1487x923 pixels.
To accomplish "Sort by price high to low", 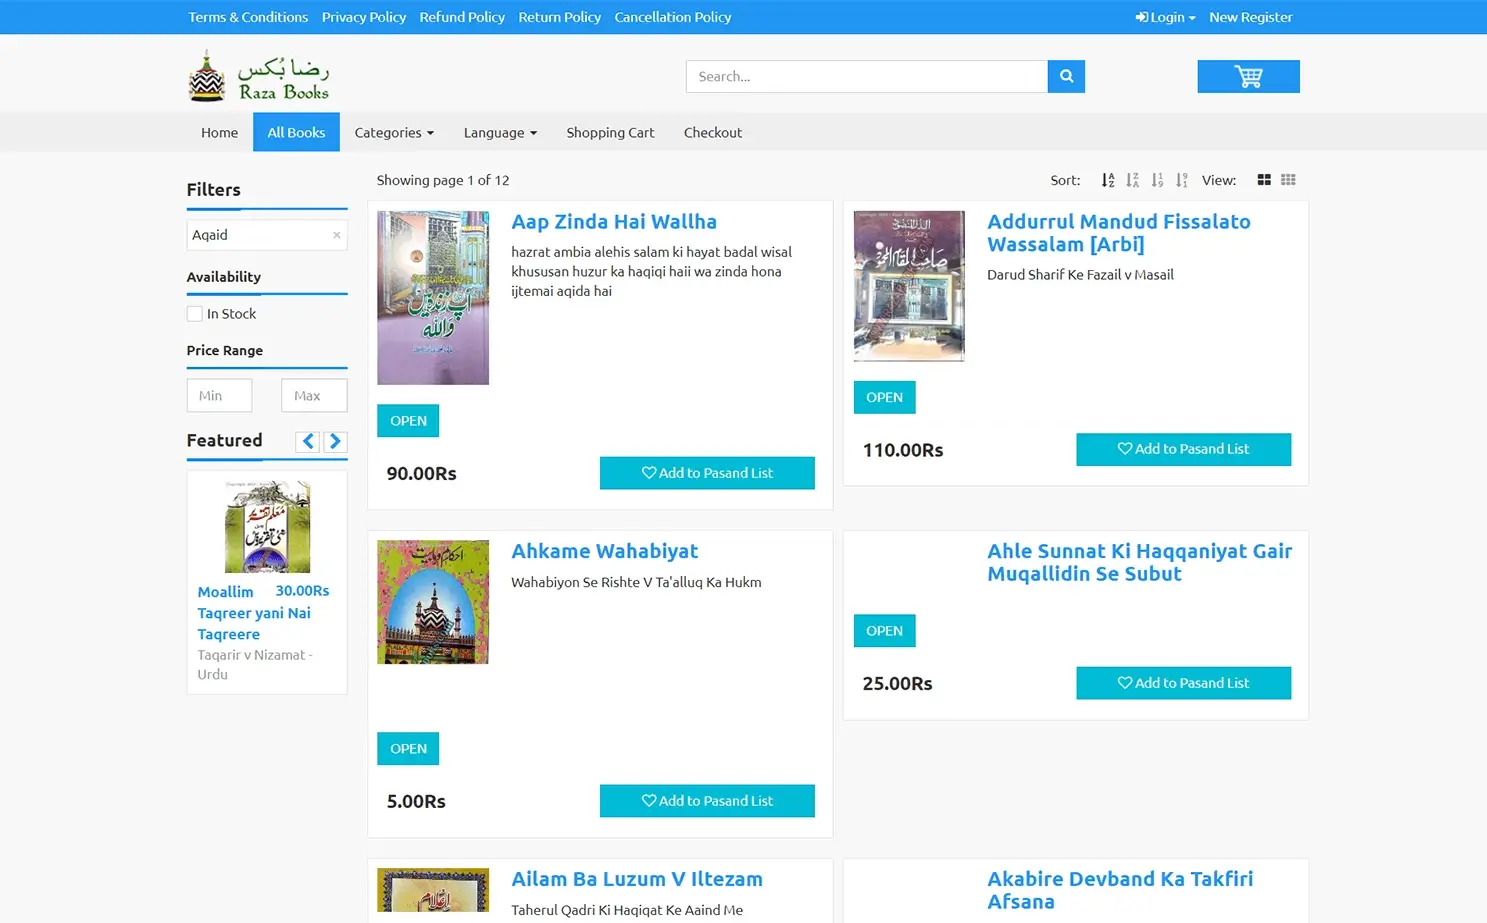I will click(x=1181, y=180).
